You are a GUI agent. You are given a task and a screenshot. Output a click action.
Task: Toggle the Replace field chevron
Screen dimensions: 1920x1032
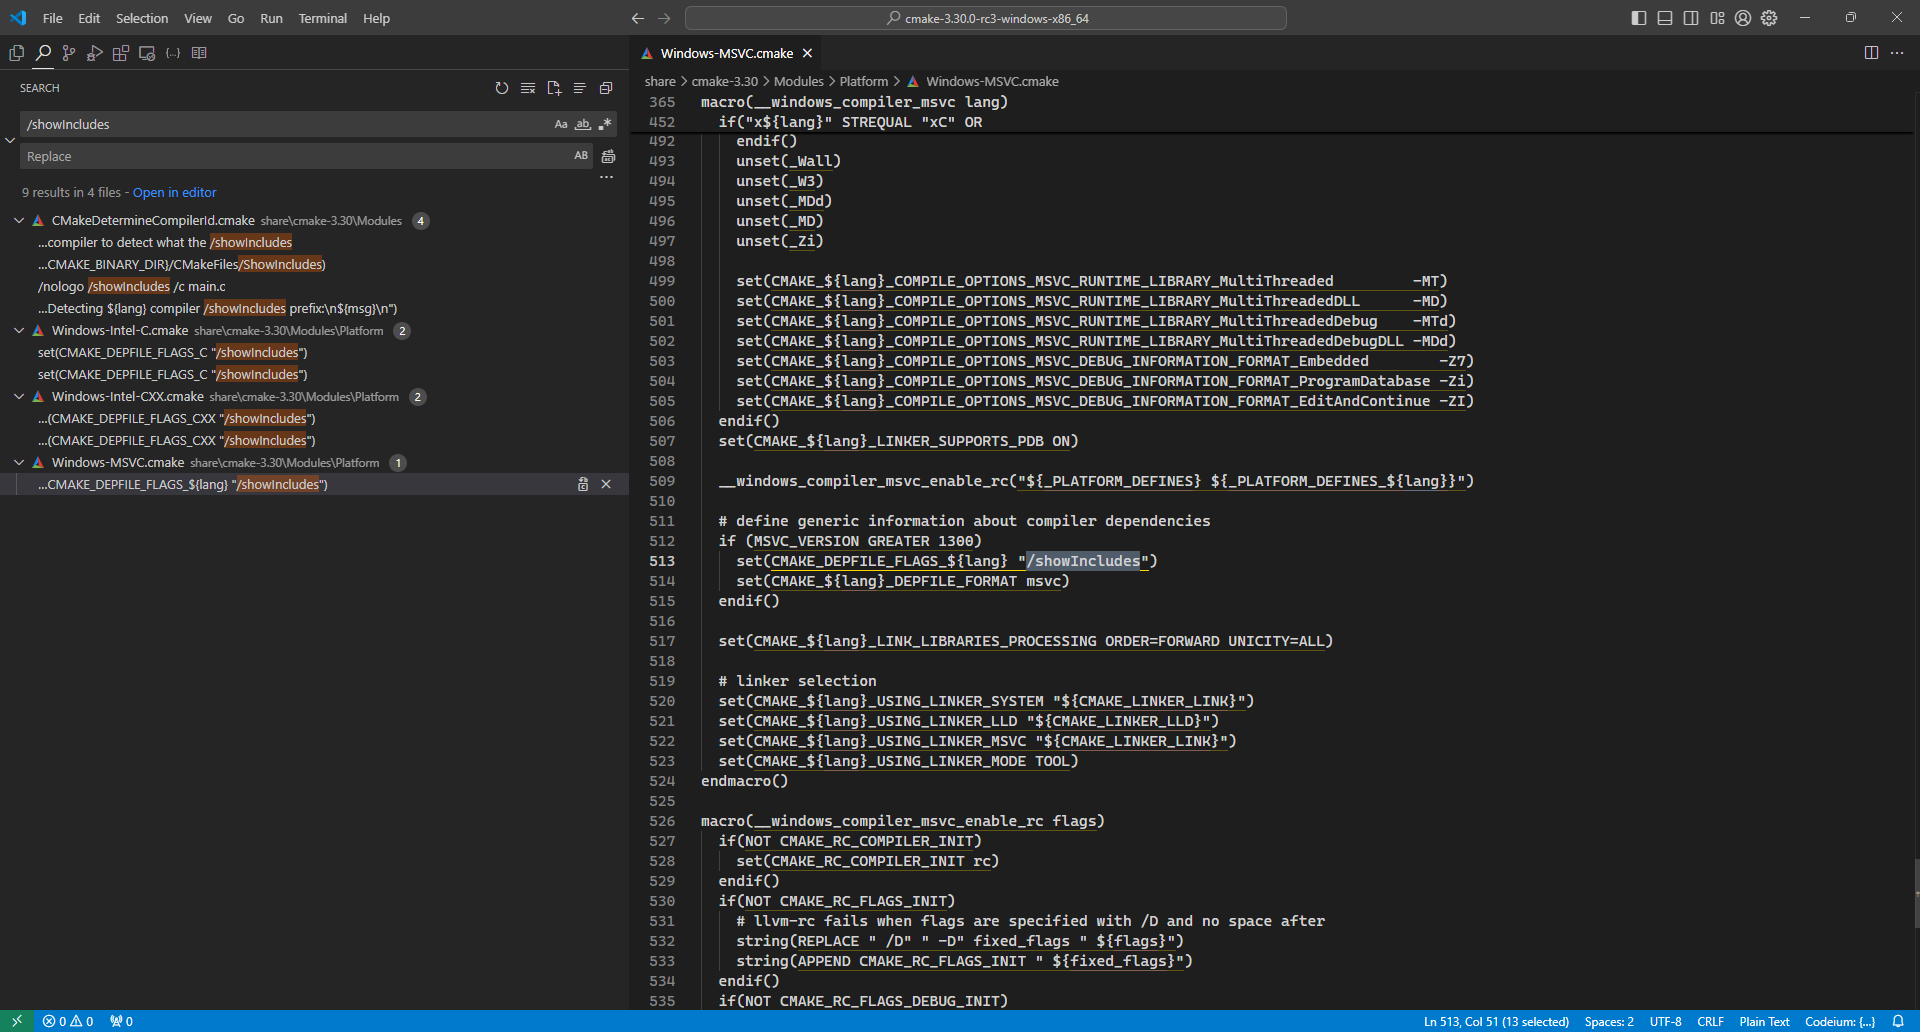pyautogui.click(x=10, y=140)
